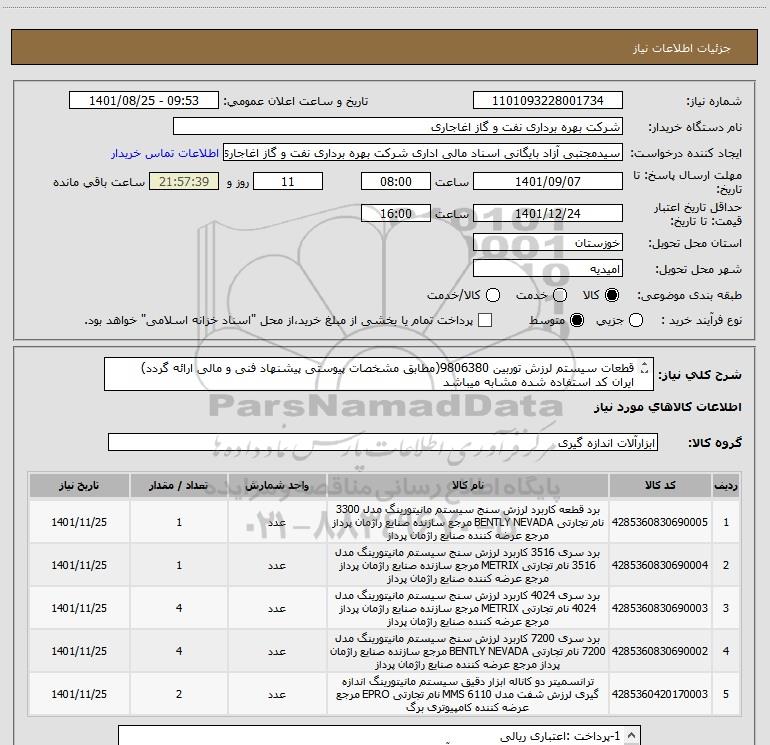
Task: Choose the متوسط purchase type
Action: click(577, 320)
